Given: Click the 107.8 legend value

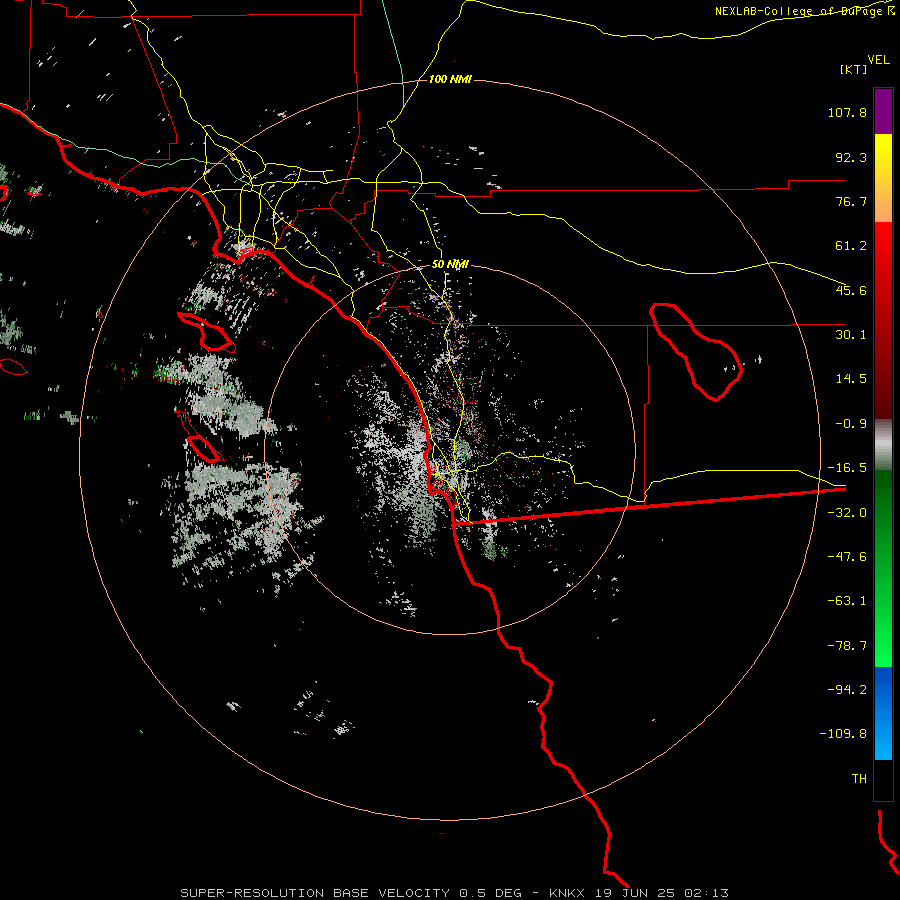Looking at the screenshot, I should point(847,112).
